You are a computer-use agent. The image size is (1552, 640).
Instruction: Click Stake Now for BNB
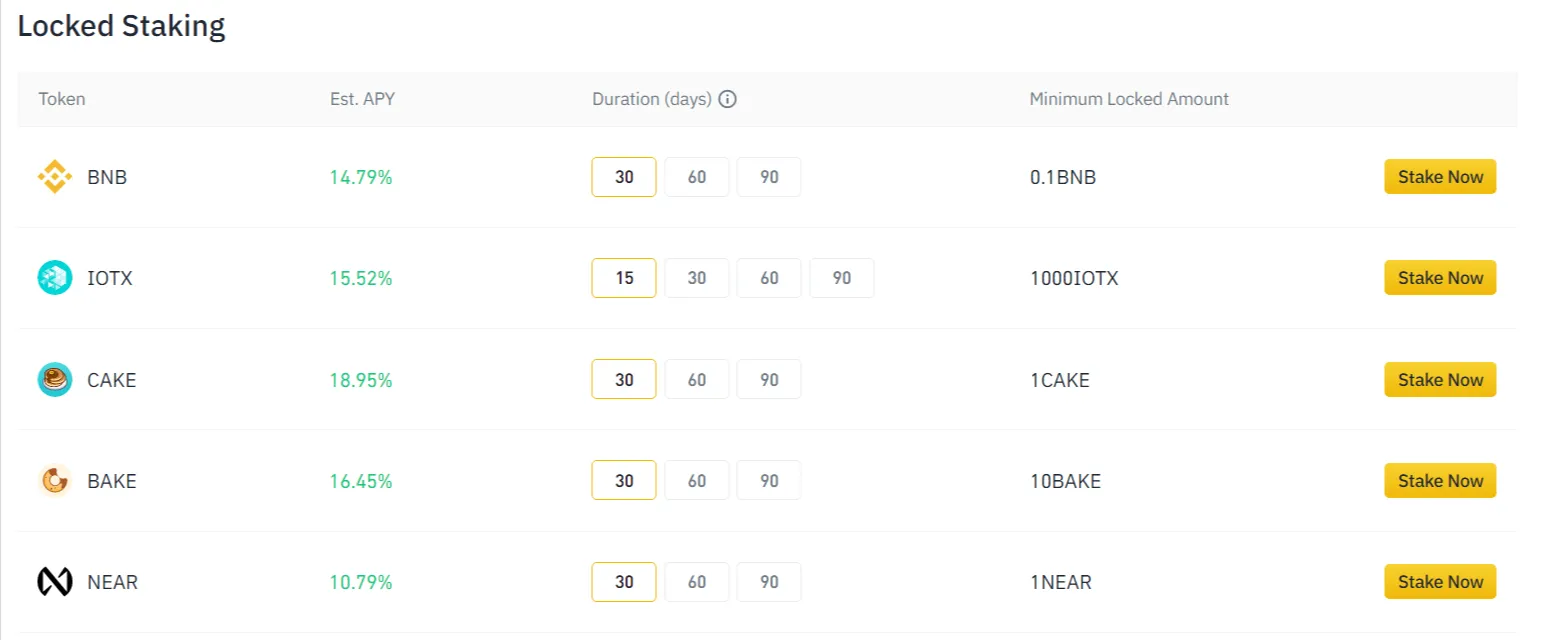coord(1439,176)
